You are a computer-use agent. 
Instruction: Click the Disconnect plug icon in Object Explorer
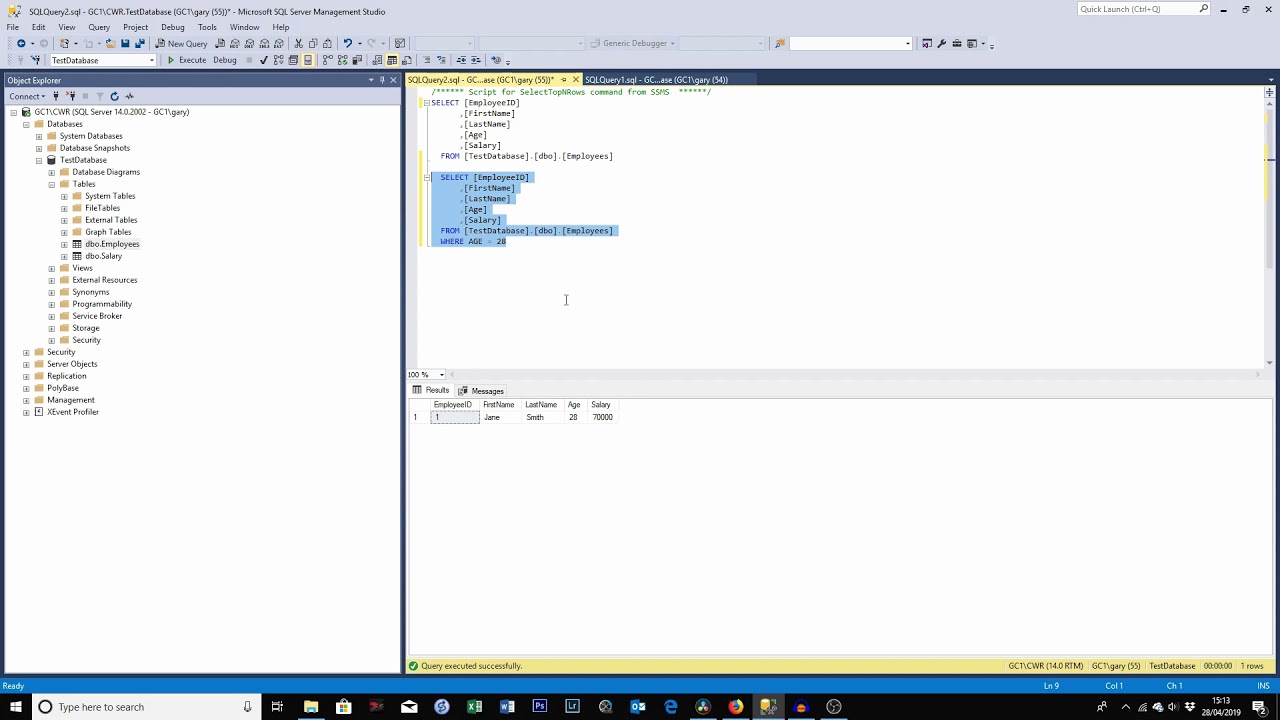(x=70, y=96)
